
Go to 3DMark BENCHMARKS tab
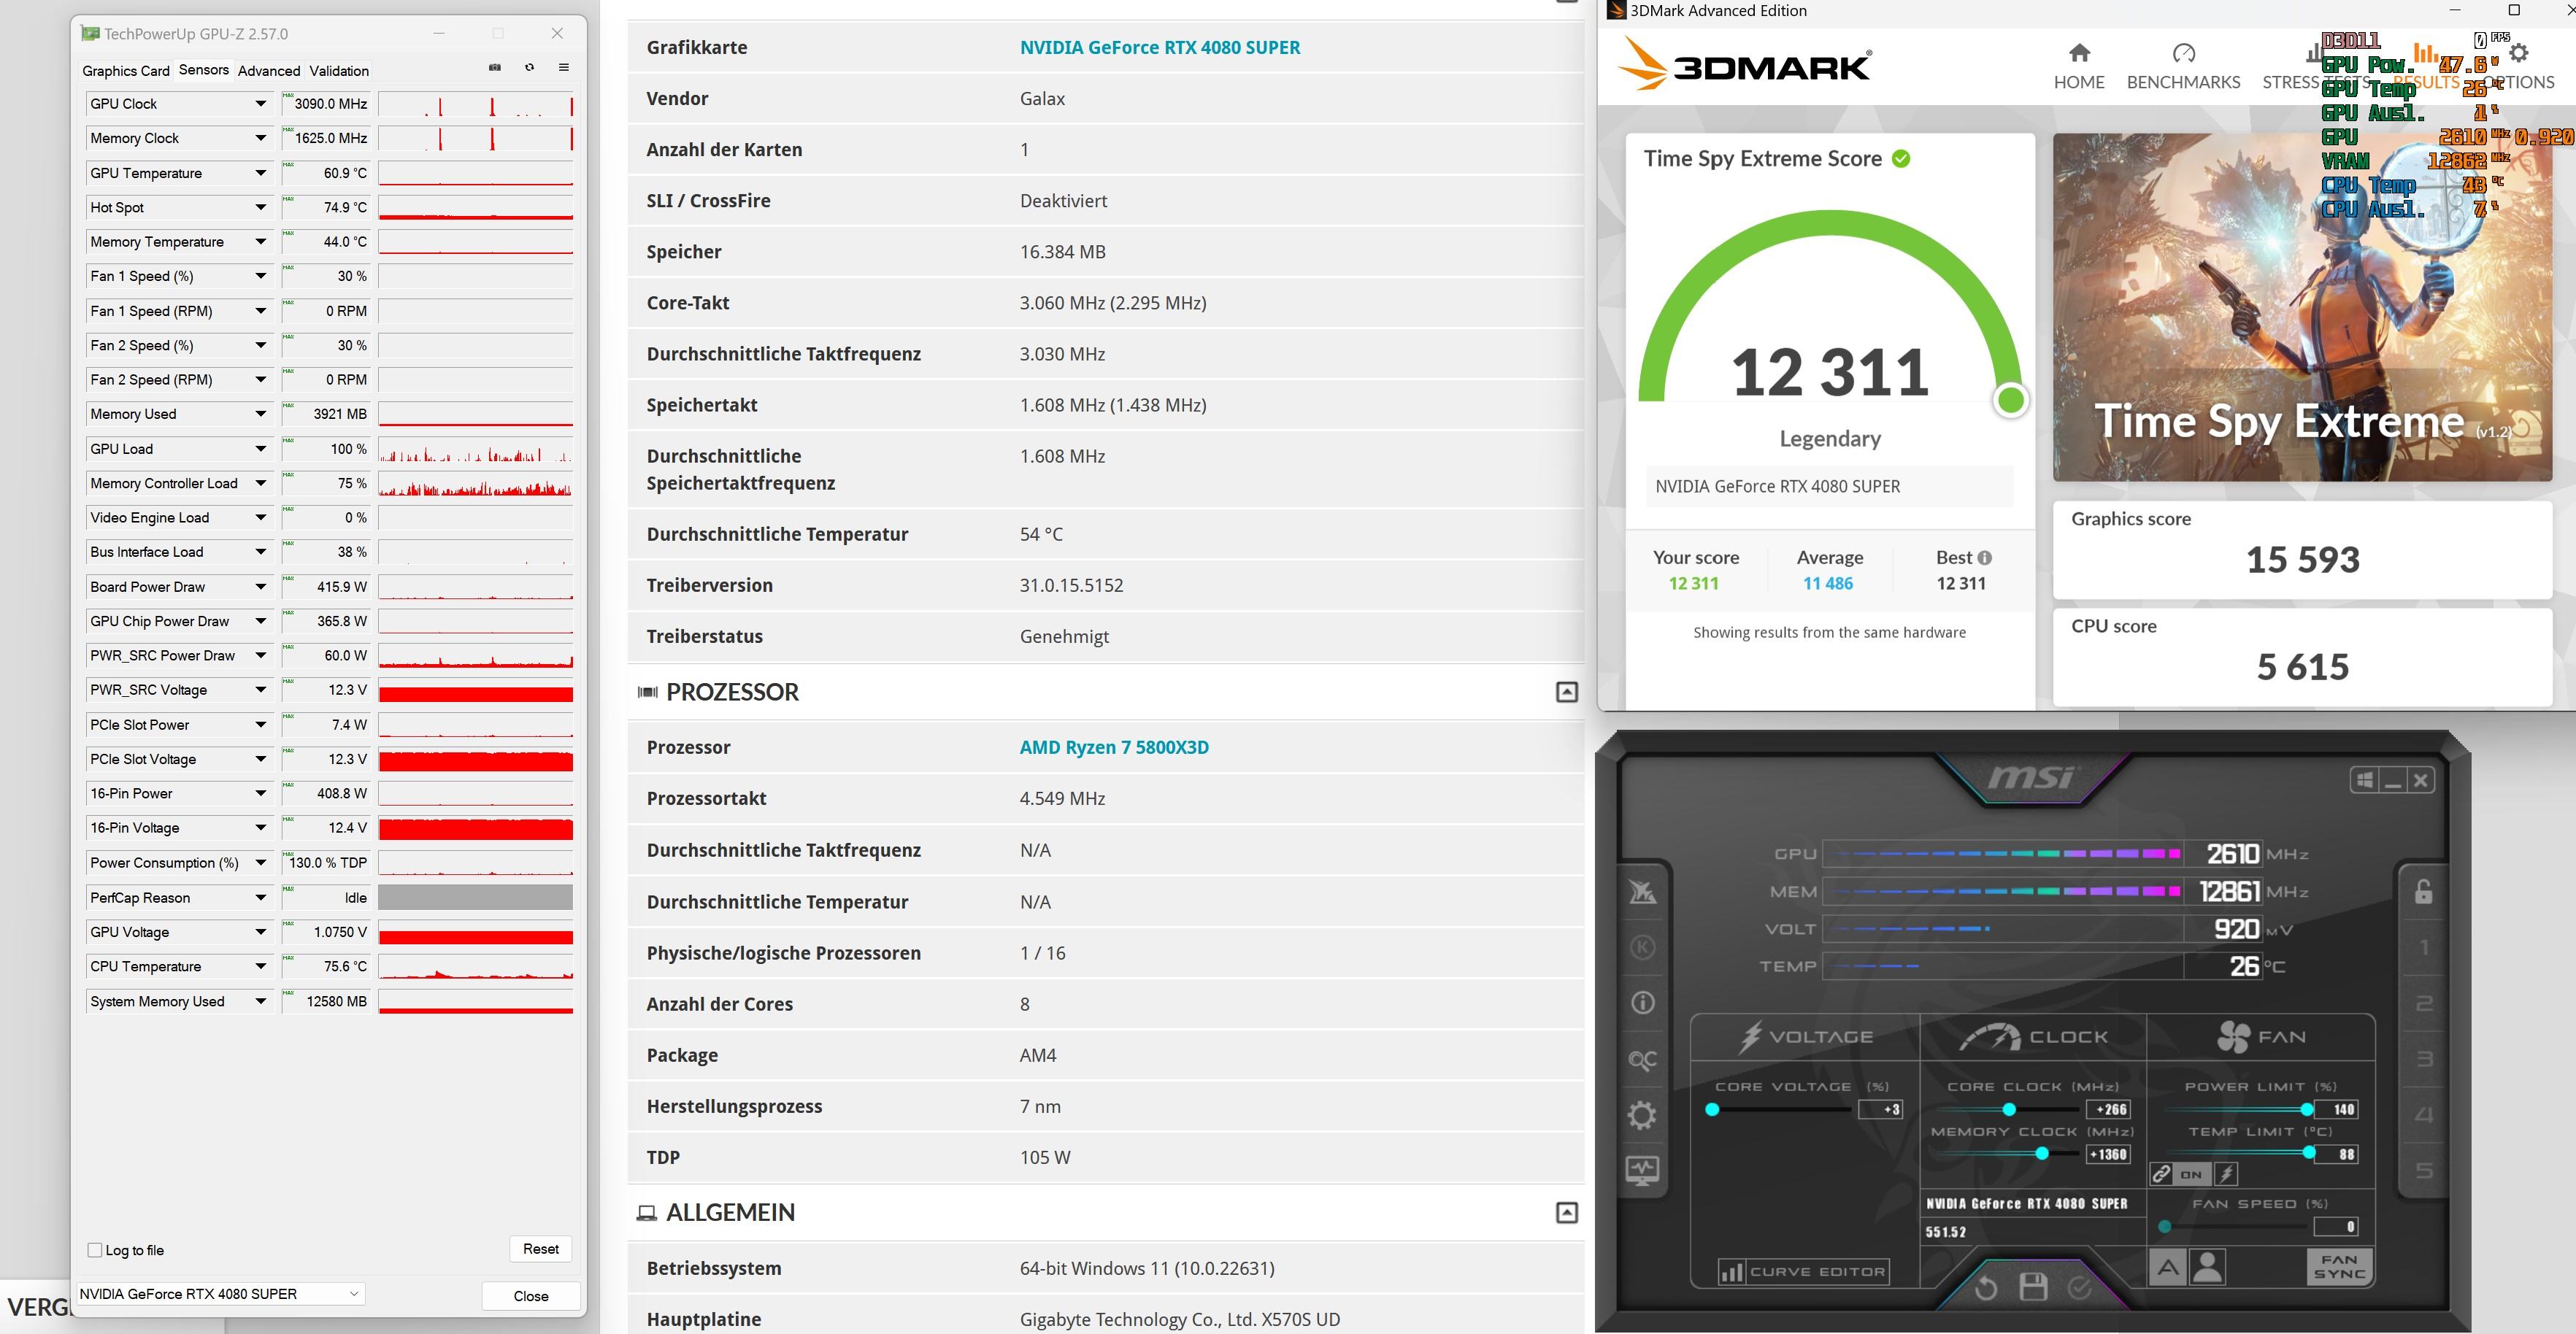pos(2183,67)
